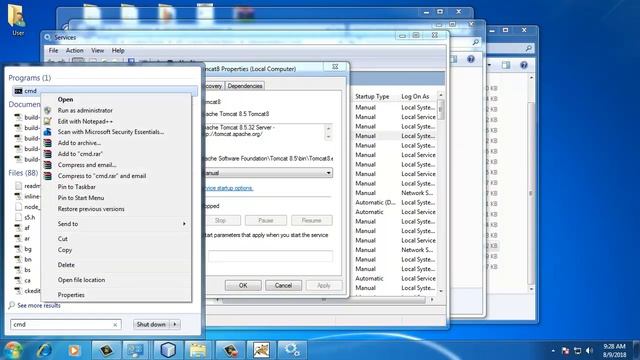This screenshot has width=640, height=360.
Task: Choose Open in the context menu
Action: pyautogui.click(x=65, y=99)
